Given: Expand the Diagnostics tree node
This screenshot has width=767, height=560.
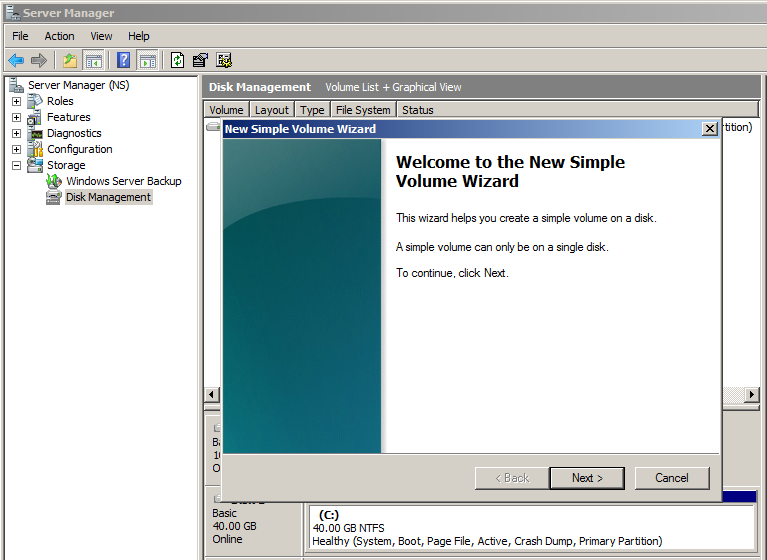Looking at the screenshot, I should click(x=17, y=134).
